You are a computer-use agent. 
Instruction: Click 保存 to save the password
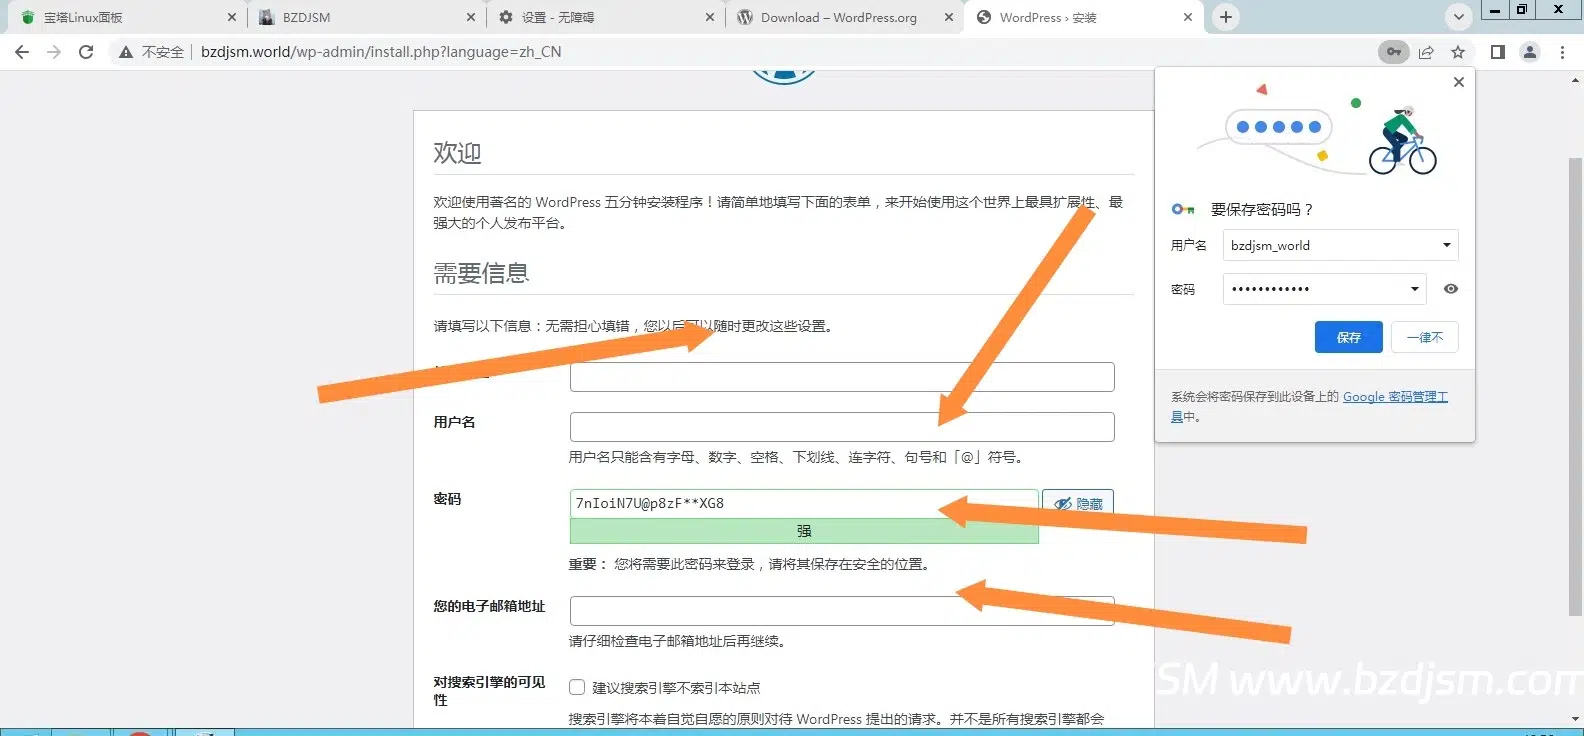pos(1349,337)
